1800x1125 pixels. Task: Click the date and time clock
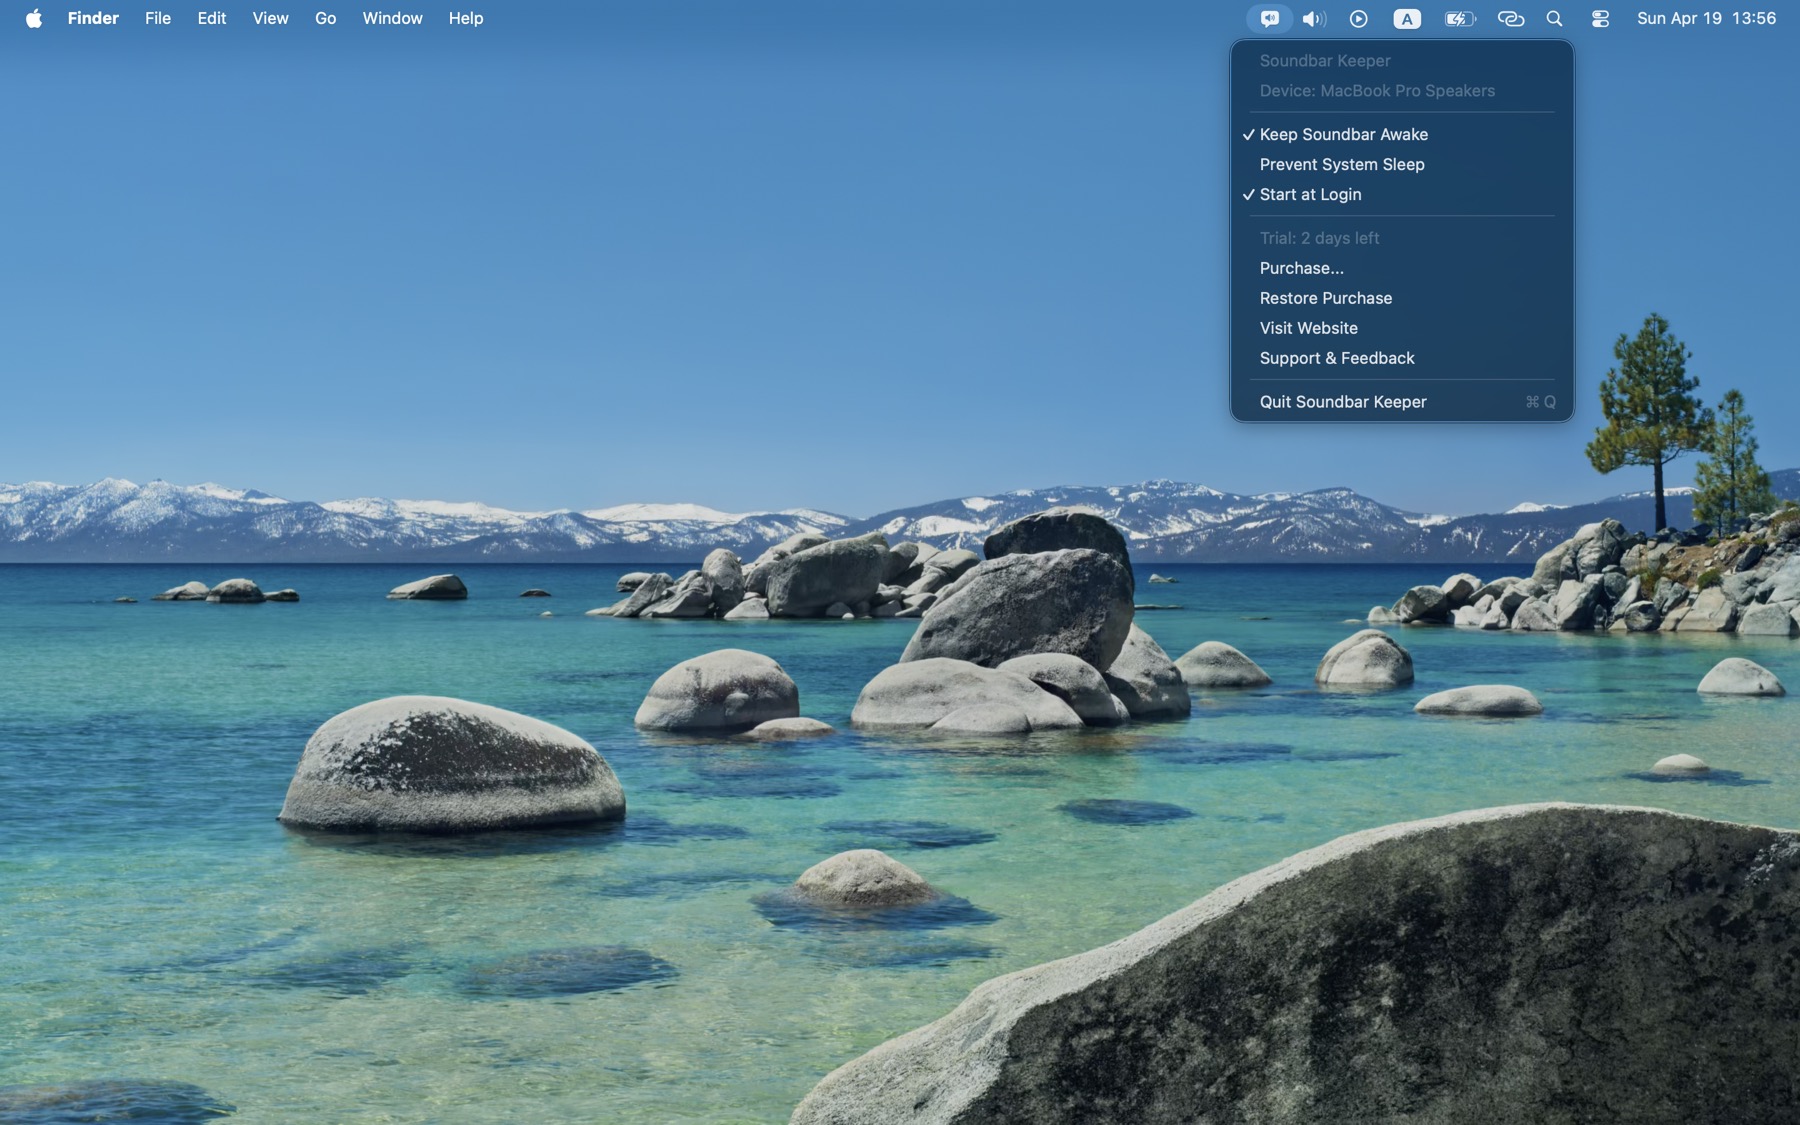(1706, 18)
